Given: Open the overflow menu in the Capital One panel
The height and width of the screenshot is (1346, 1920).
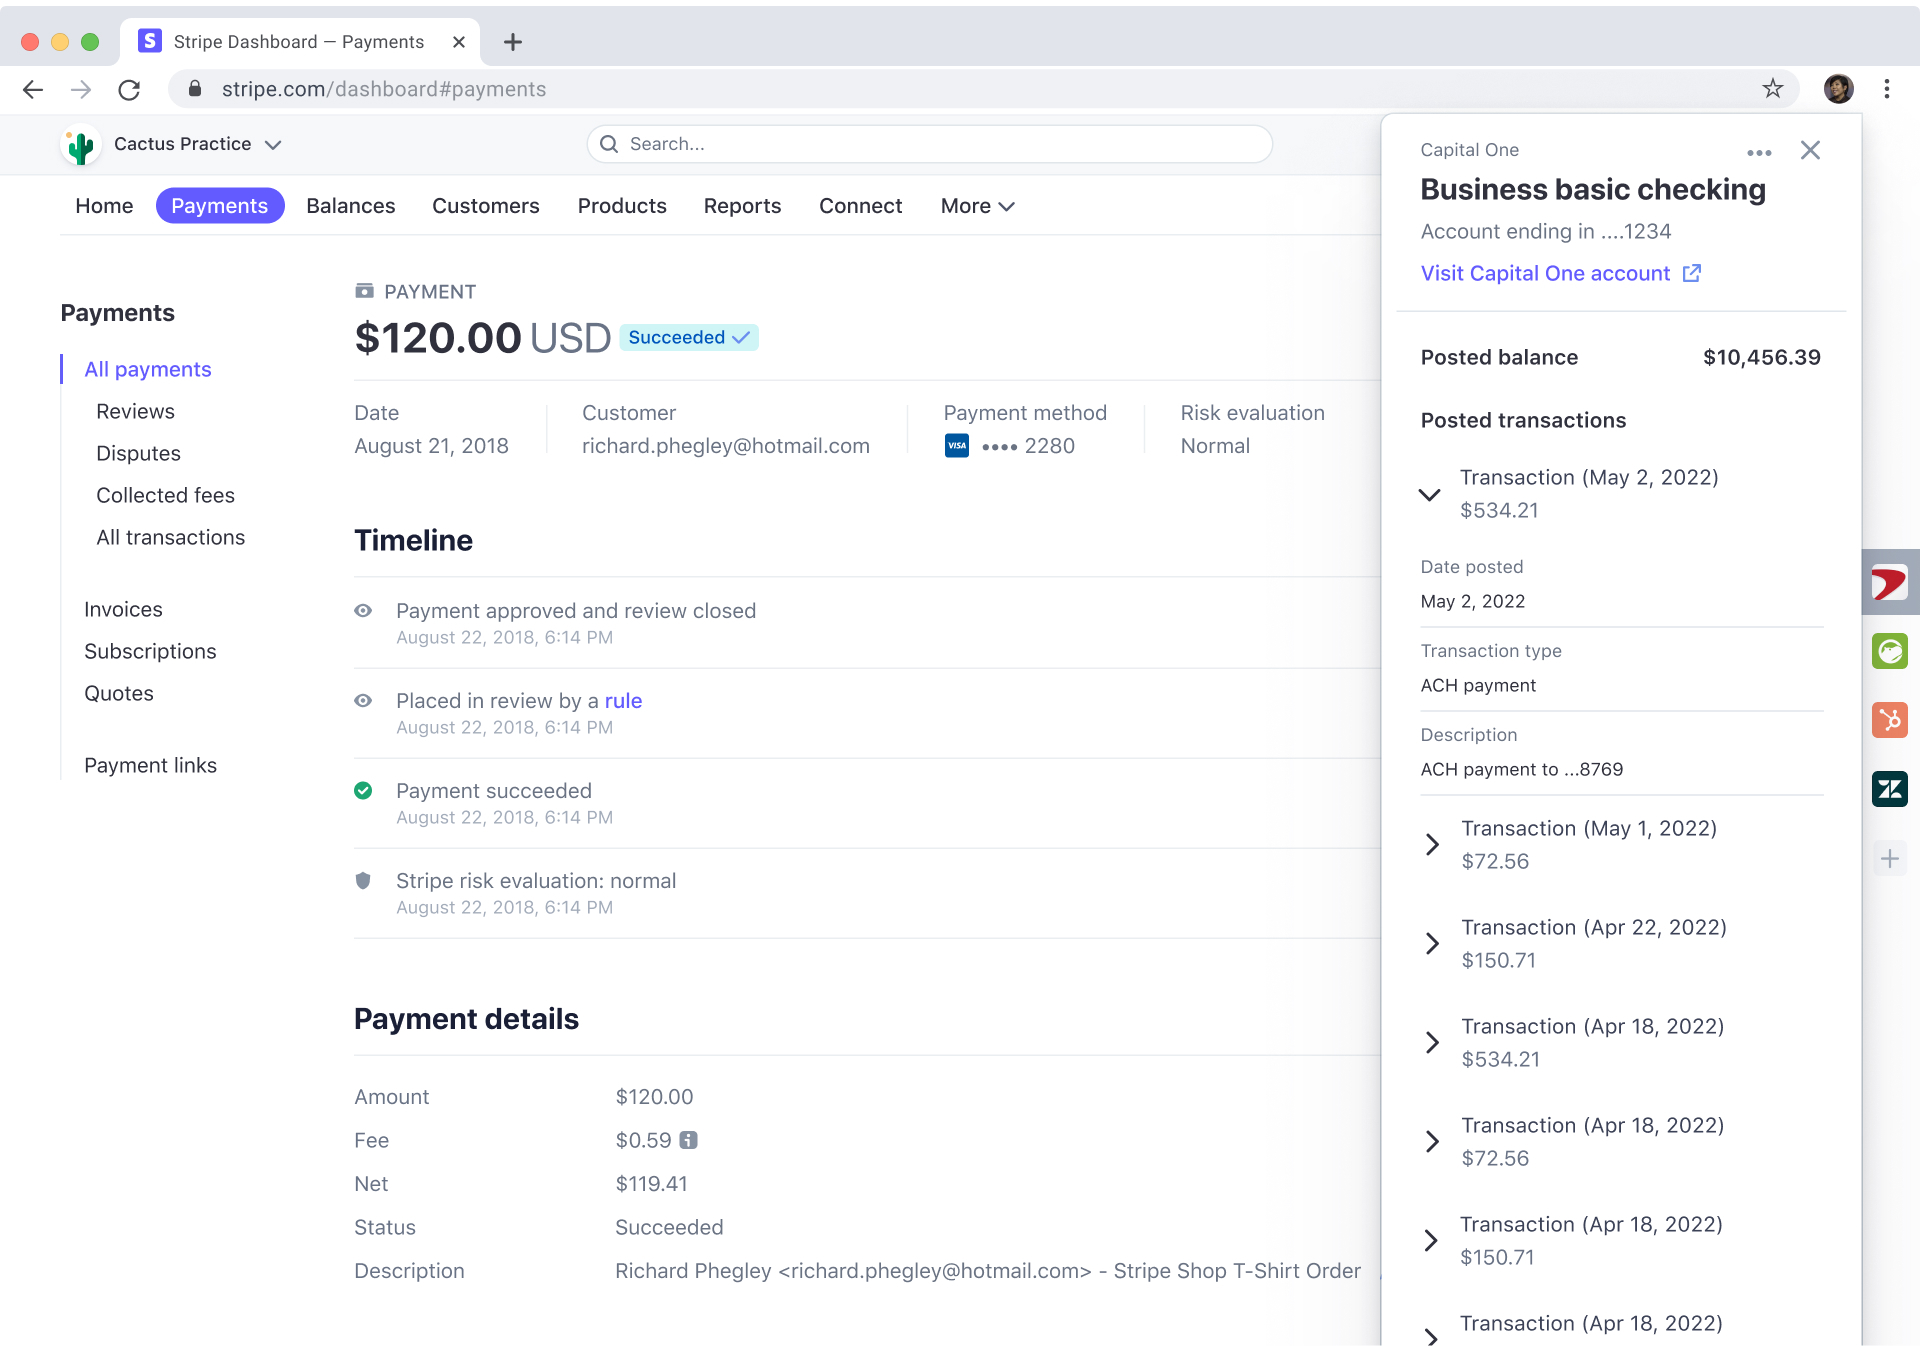Looking at the screenshot, I should (x=1760, y=150).
